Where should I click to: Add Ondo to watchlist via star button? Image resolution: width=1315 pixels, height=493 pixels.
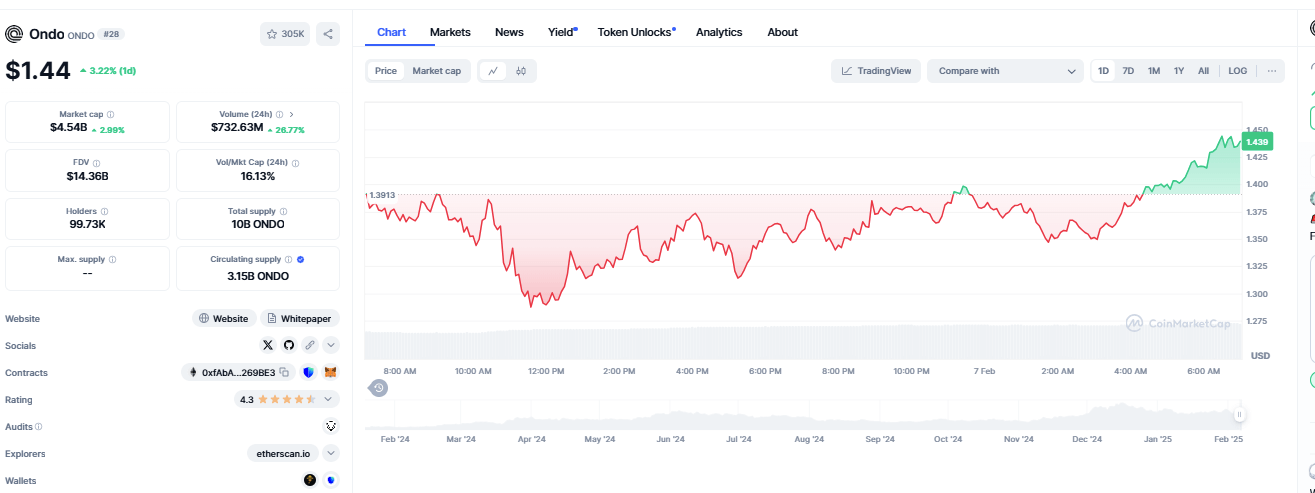pos(285,34)
